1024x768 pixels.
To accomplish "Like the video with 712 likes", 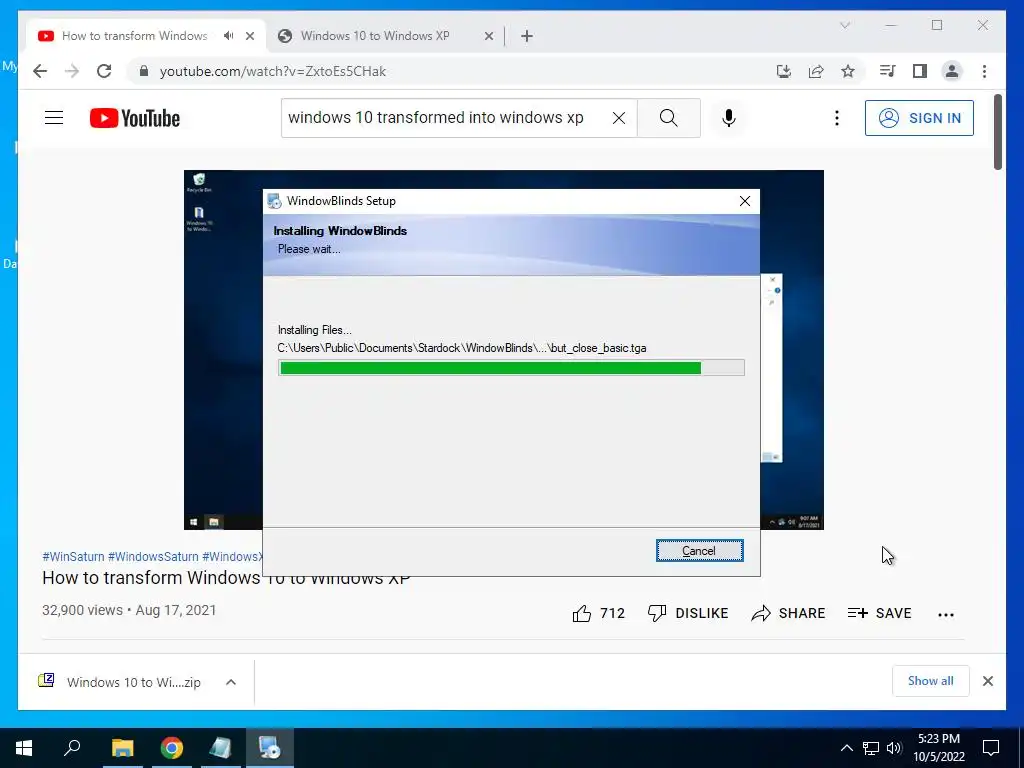I will [x=598, y=613].
